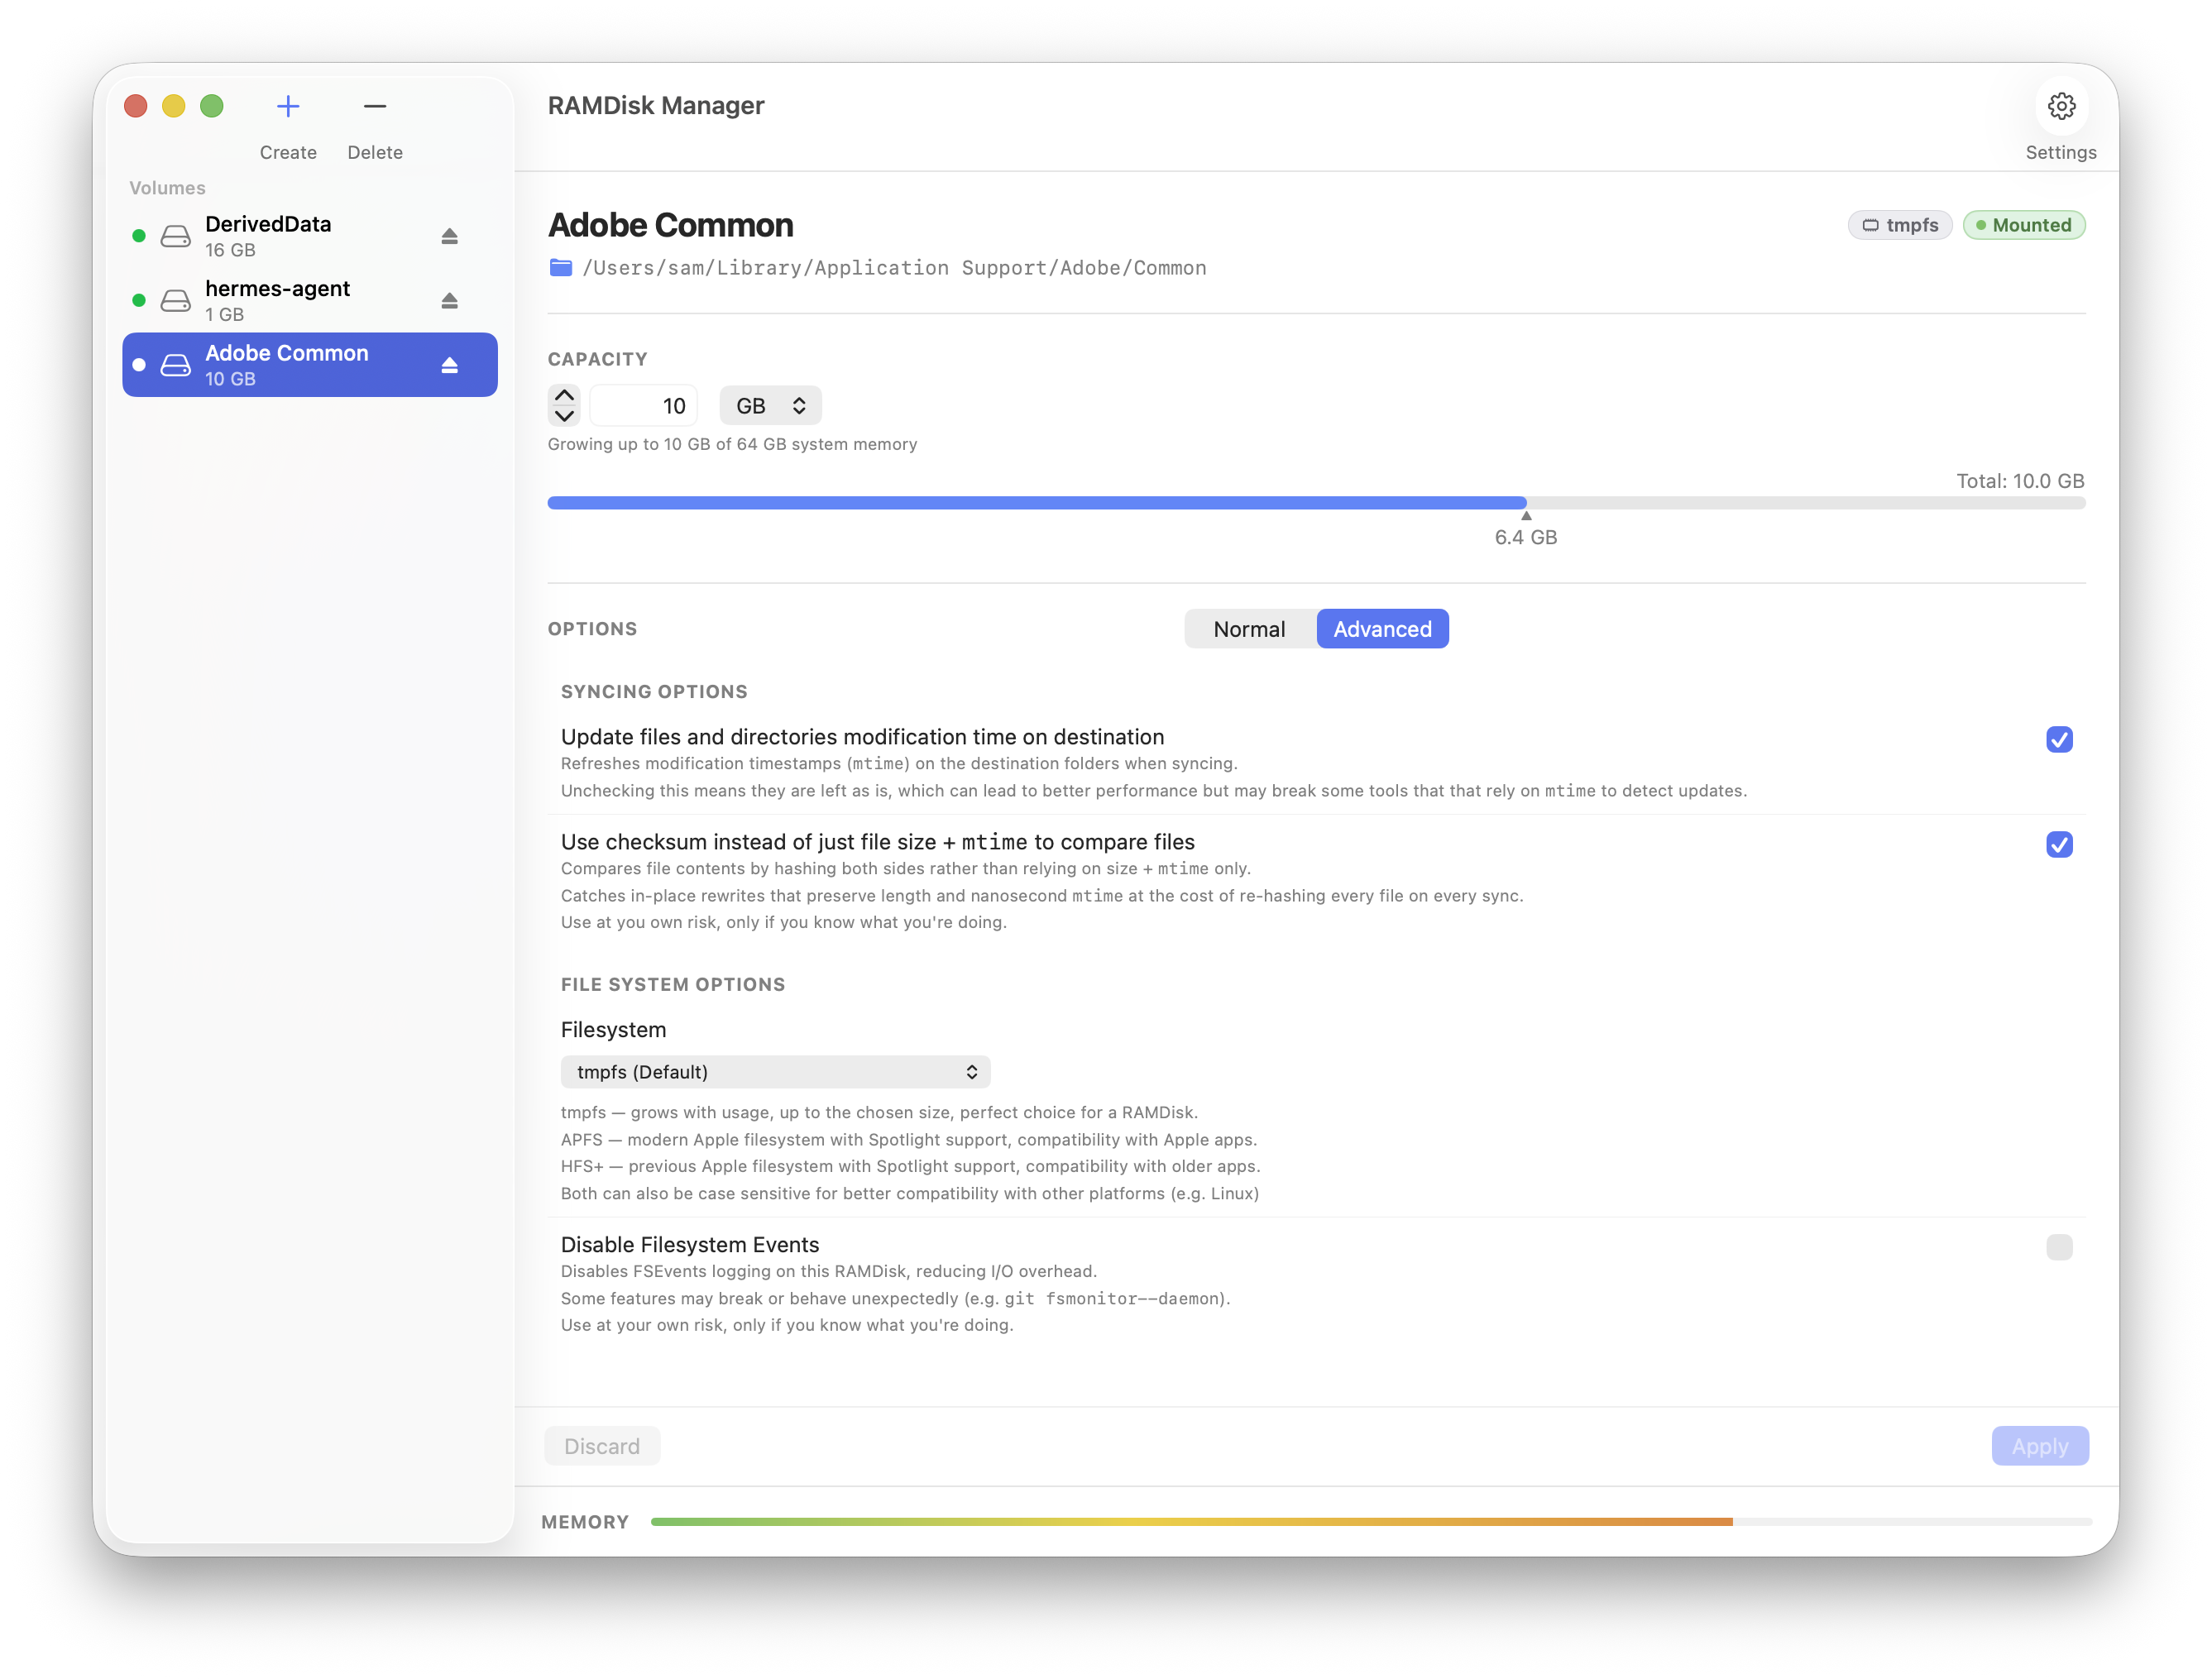Uncheck Use checksum to compare files

(x=2059, y=844)
